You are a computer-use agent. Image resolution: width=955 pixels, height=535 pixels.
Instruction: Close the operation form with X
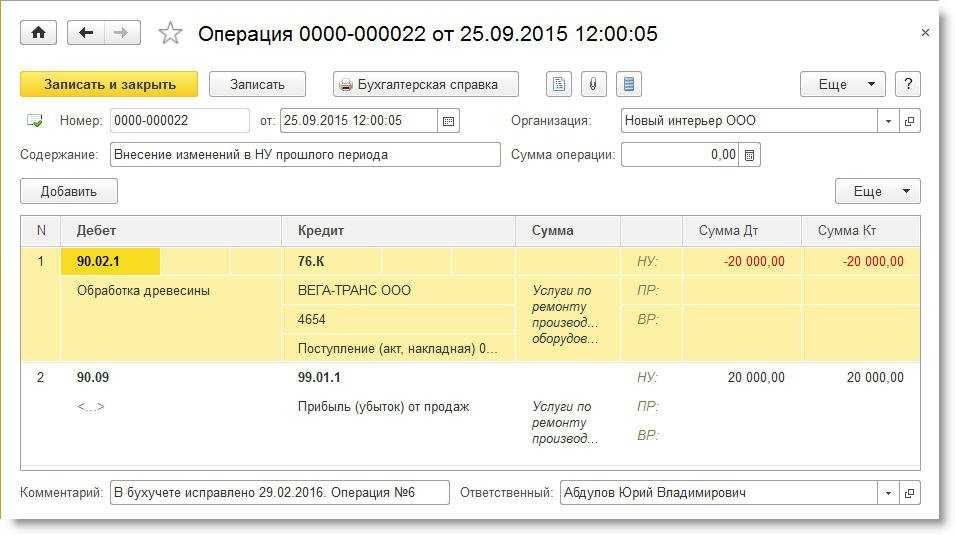[925, 33]
